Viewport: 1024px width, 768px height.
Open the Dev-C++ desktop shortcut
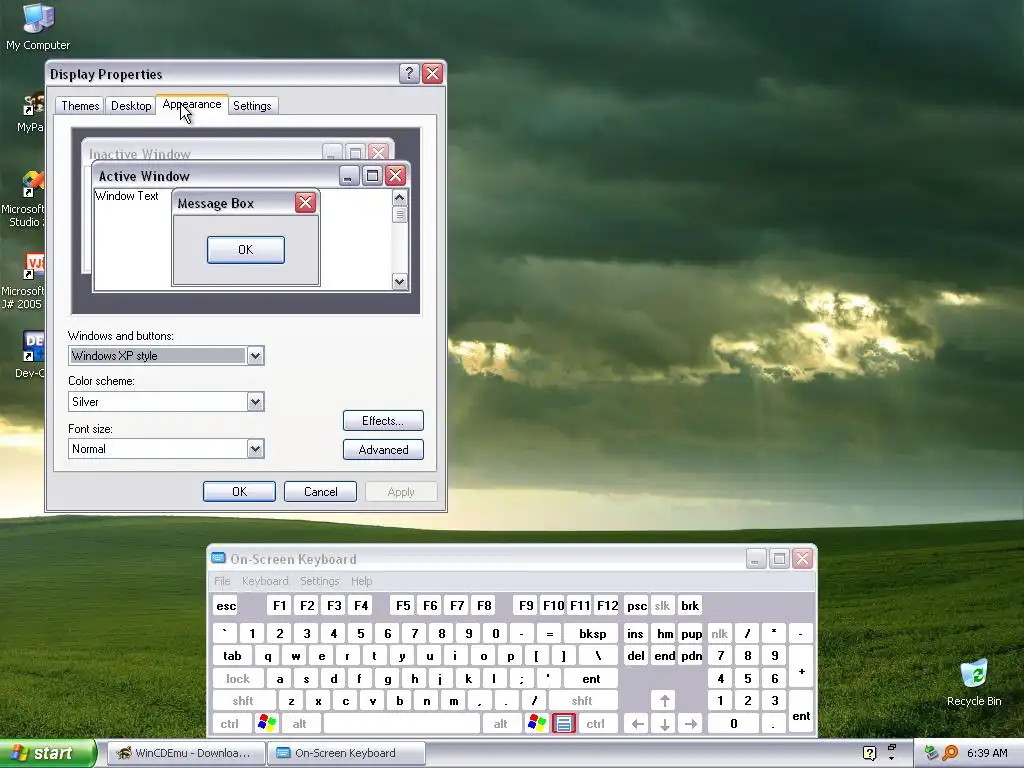(31, 354)
